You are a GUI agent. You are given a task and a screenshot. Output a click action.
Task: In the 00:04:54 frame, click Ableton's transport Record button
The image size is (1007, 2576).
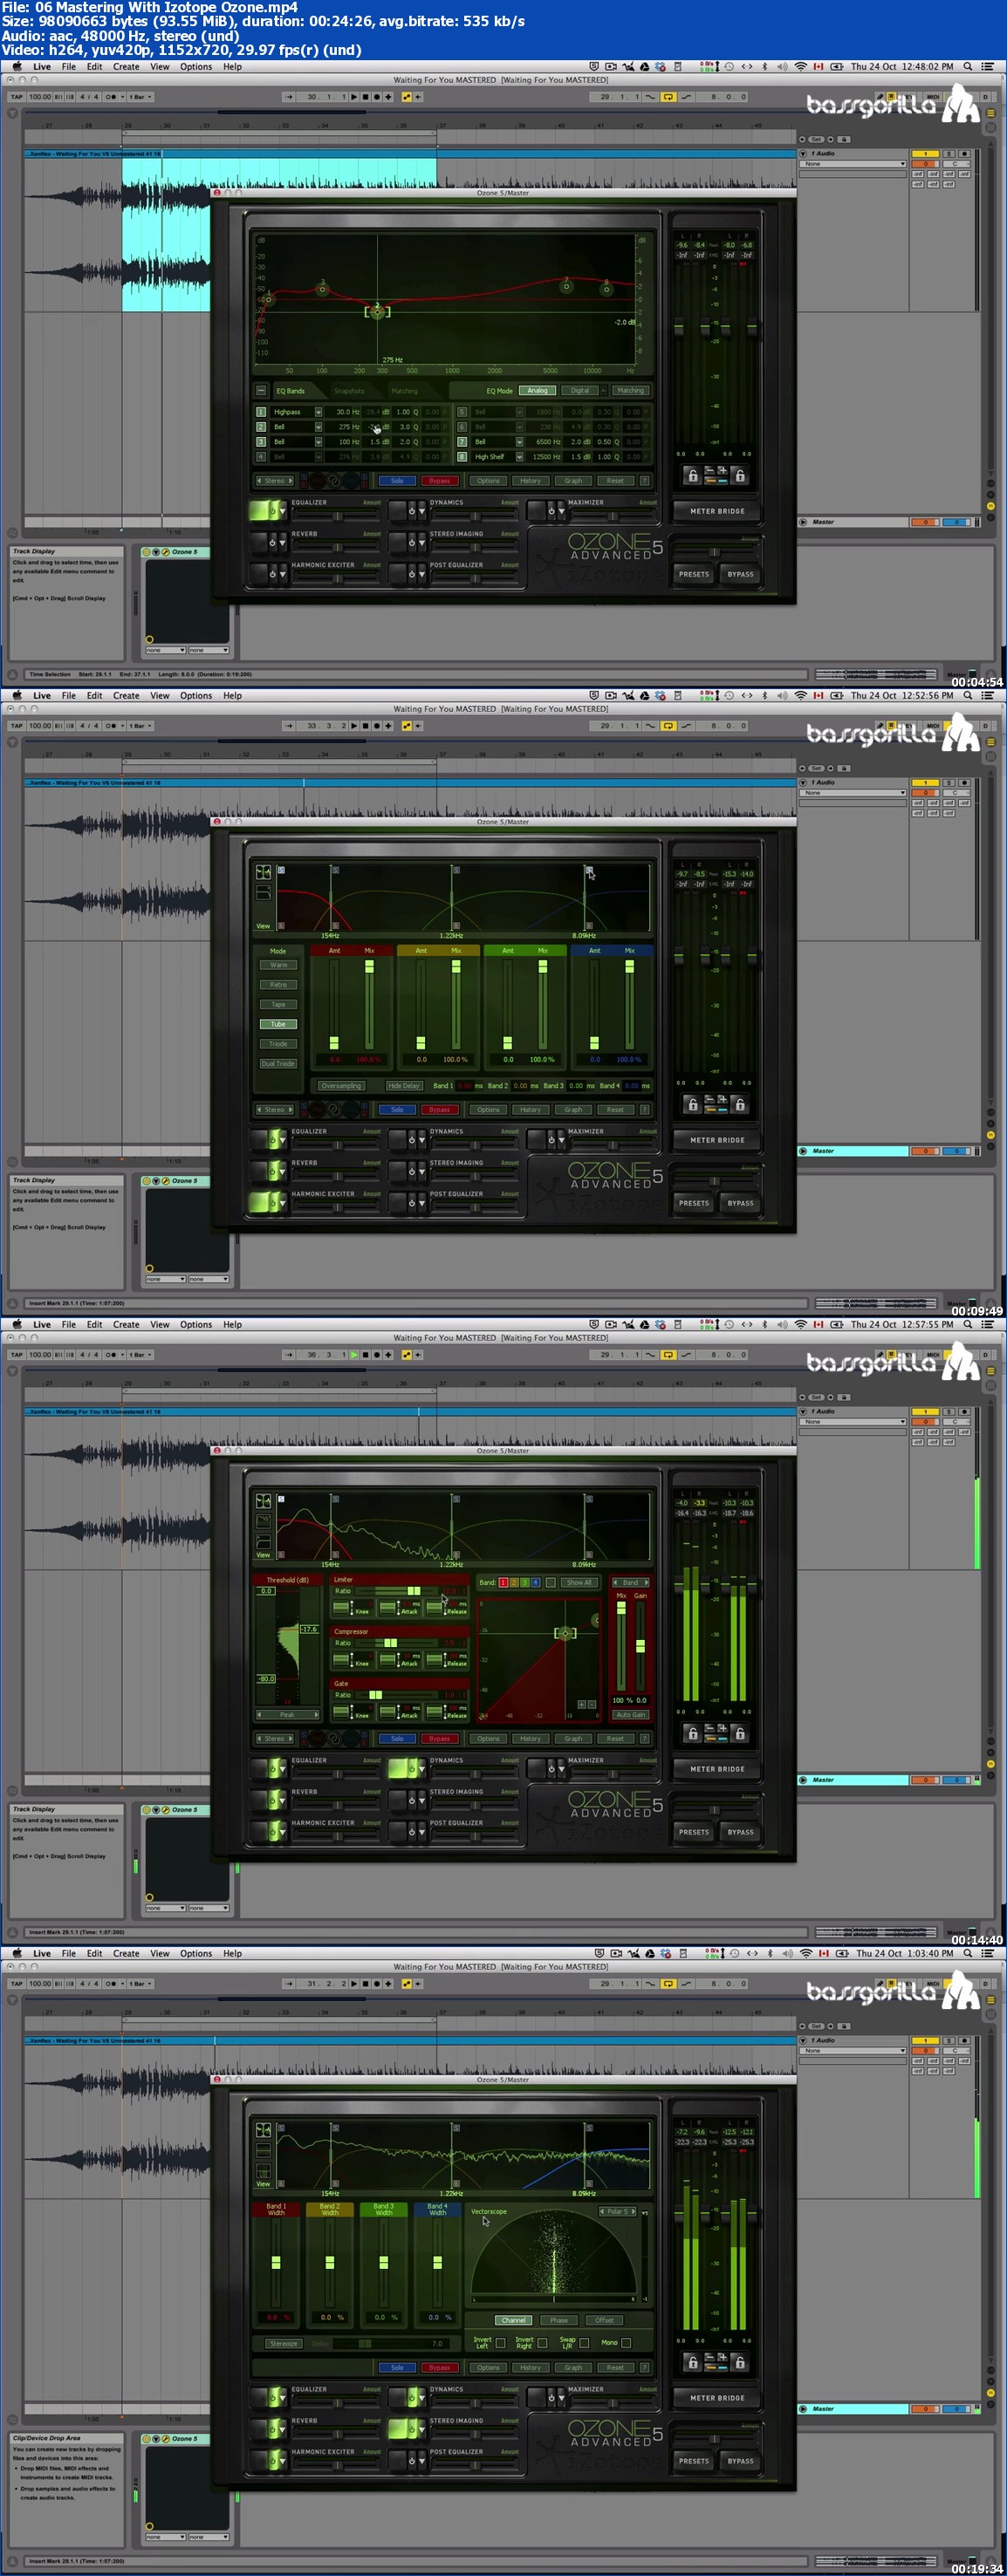pos(376,97)
